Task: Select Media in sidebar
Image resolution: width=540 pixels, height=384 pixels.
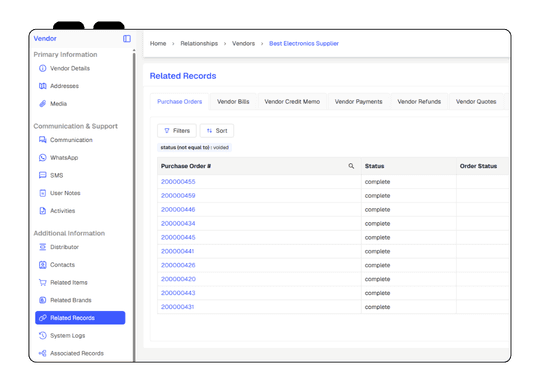Action: click(x=59, y=104)
